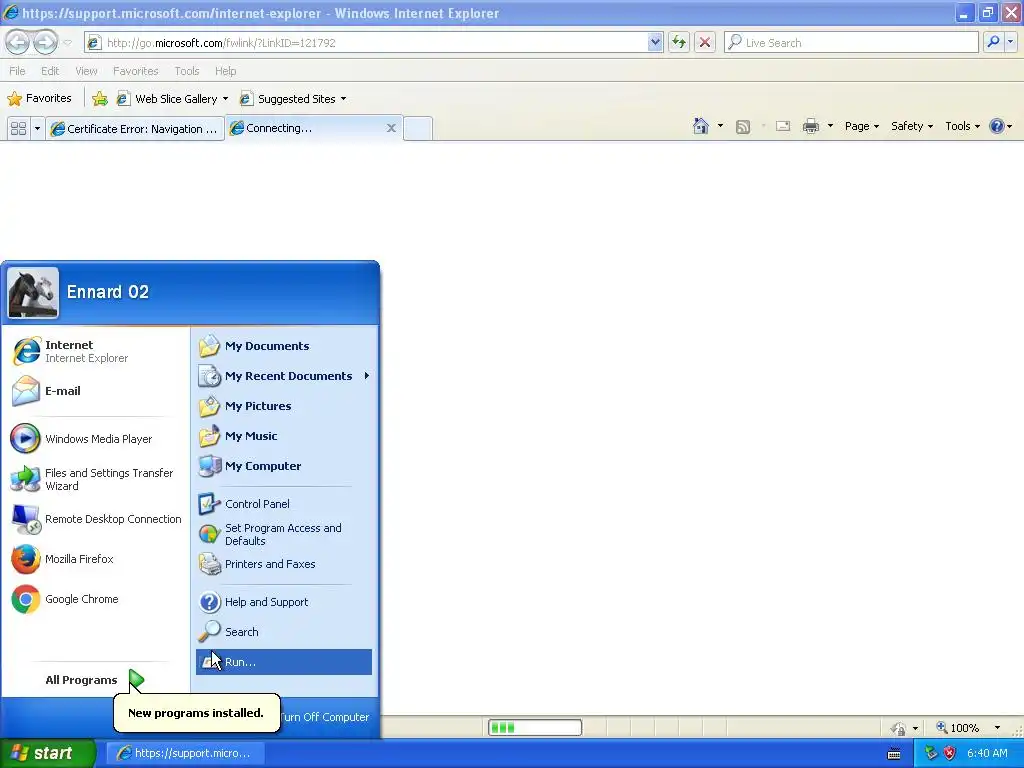Viewport: 1024px width, 768px height.
Task: Open the tab list dropdown arrow
Action: [x=37, y=129]
